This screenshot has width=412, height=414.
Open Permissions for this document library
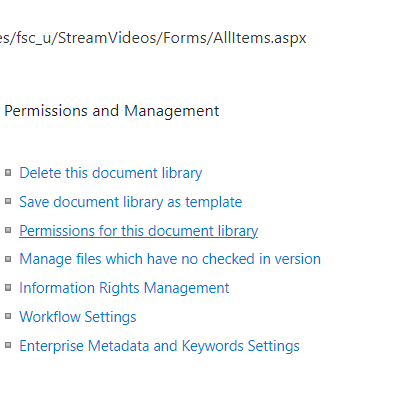[x=139, y=231]
